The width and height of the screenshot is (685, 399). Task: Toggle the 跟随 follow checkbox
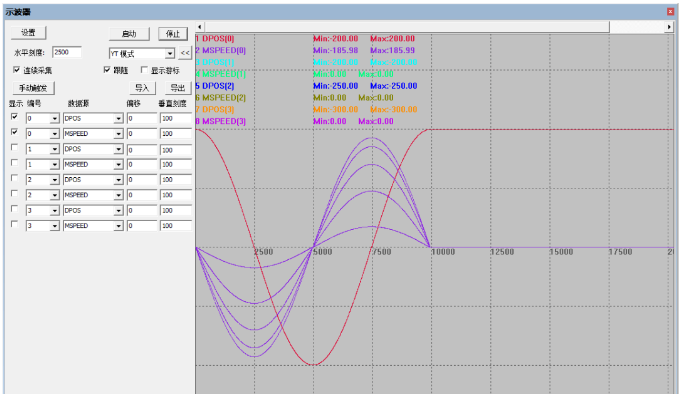click(x=107, y=70)
